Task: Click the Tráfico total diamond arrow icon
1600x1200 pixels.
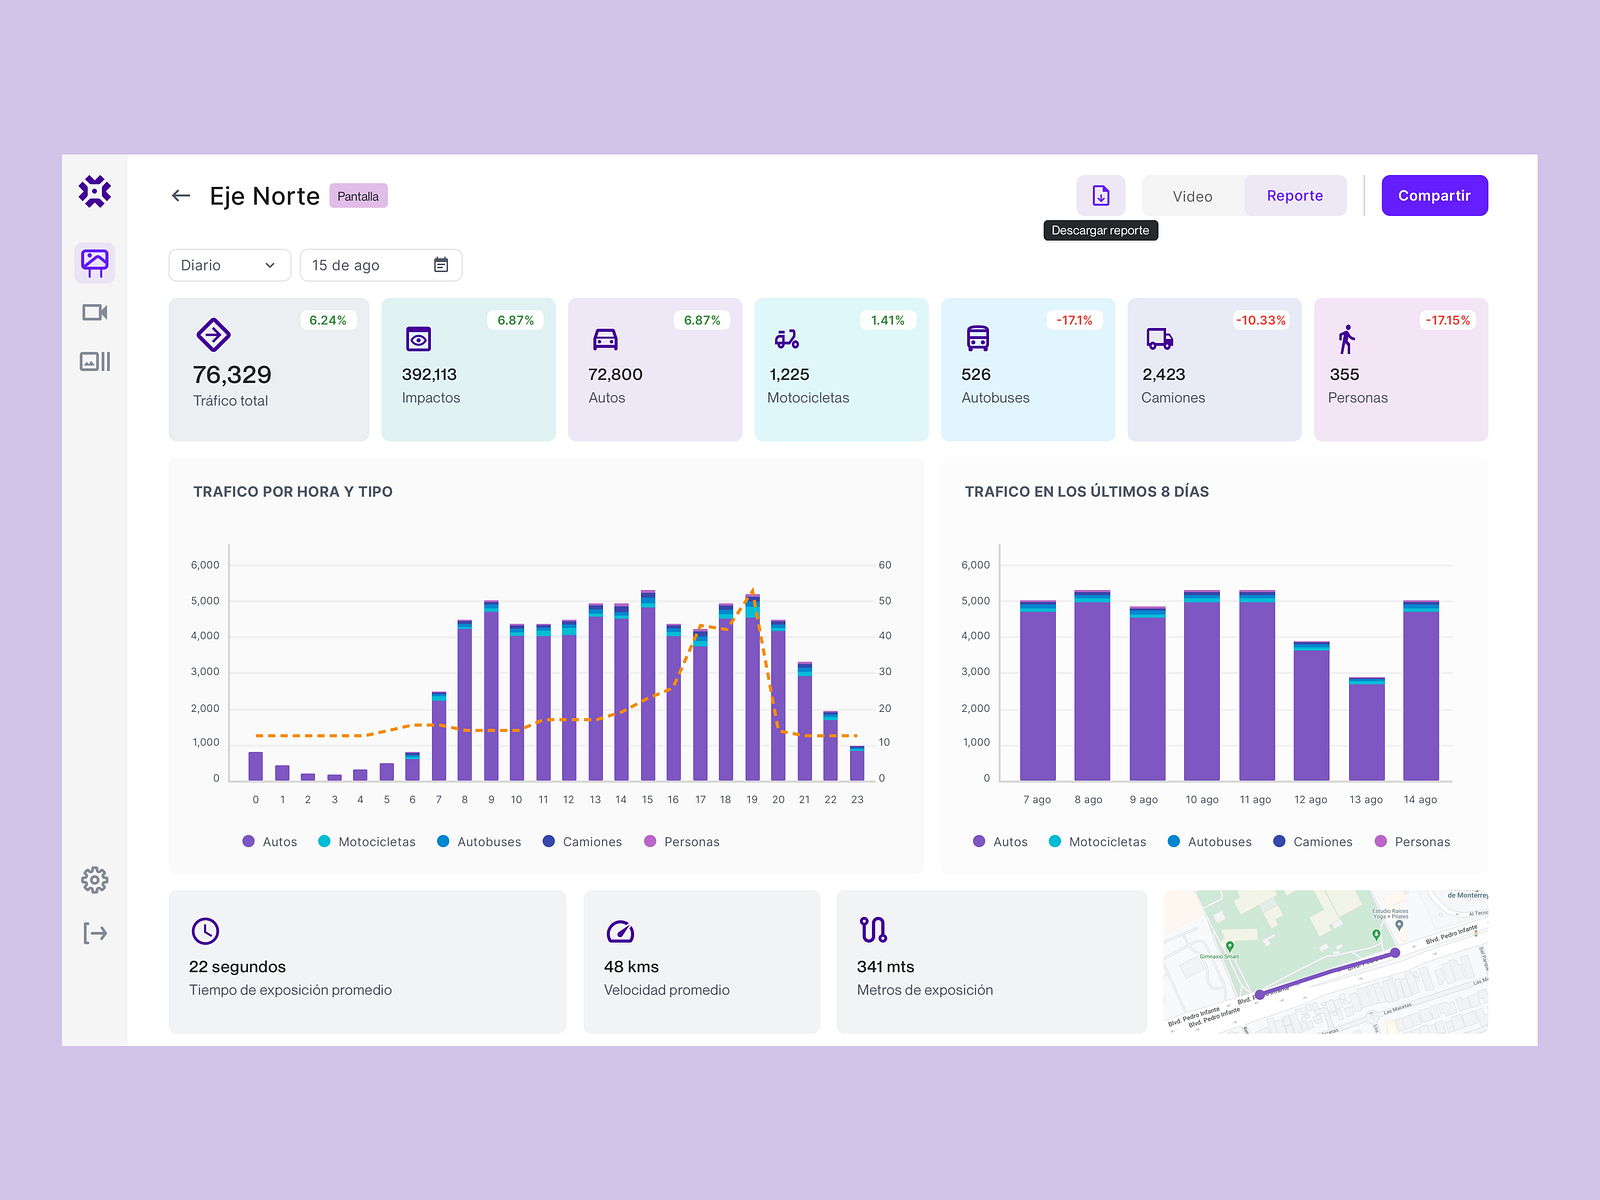Action: coord(213,334)
